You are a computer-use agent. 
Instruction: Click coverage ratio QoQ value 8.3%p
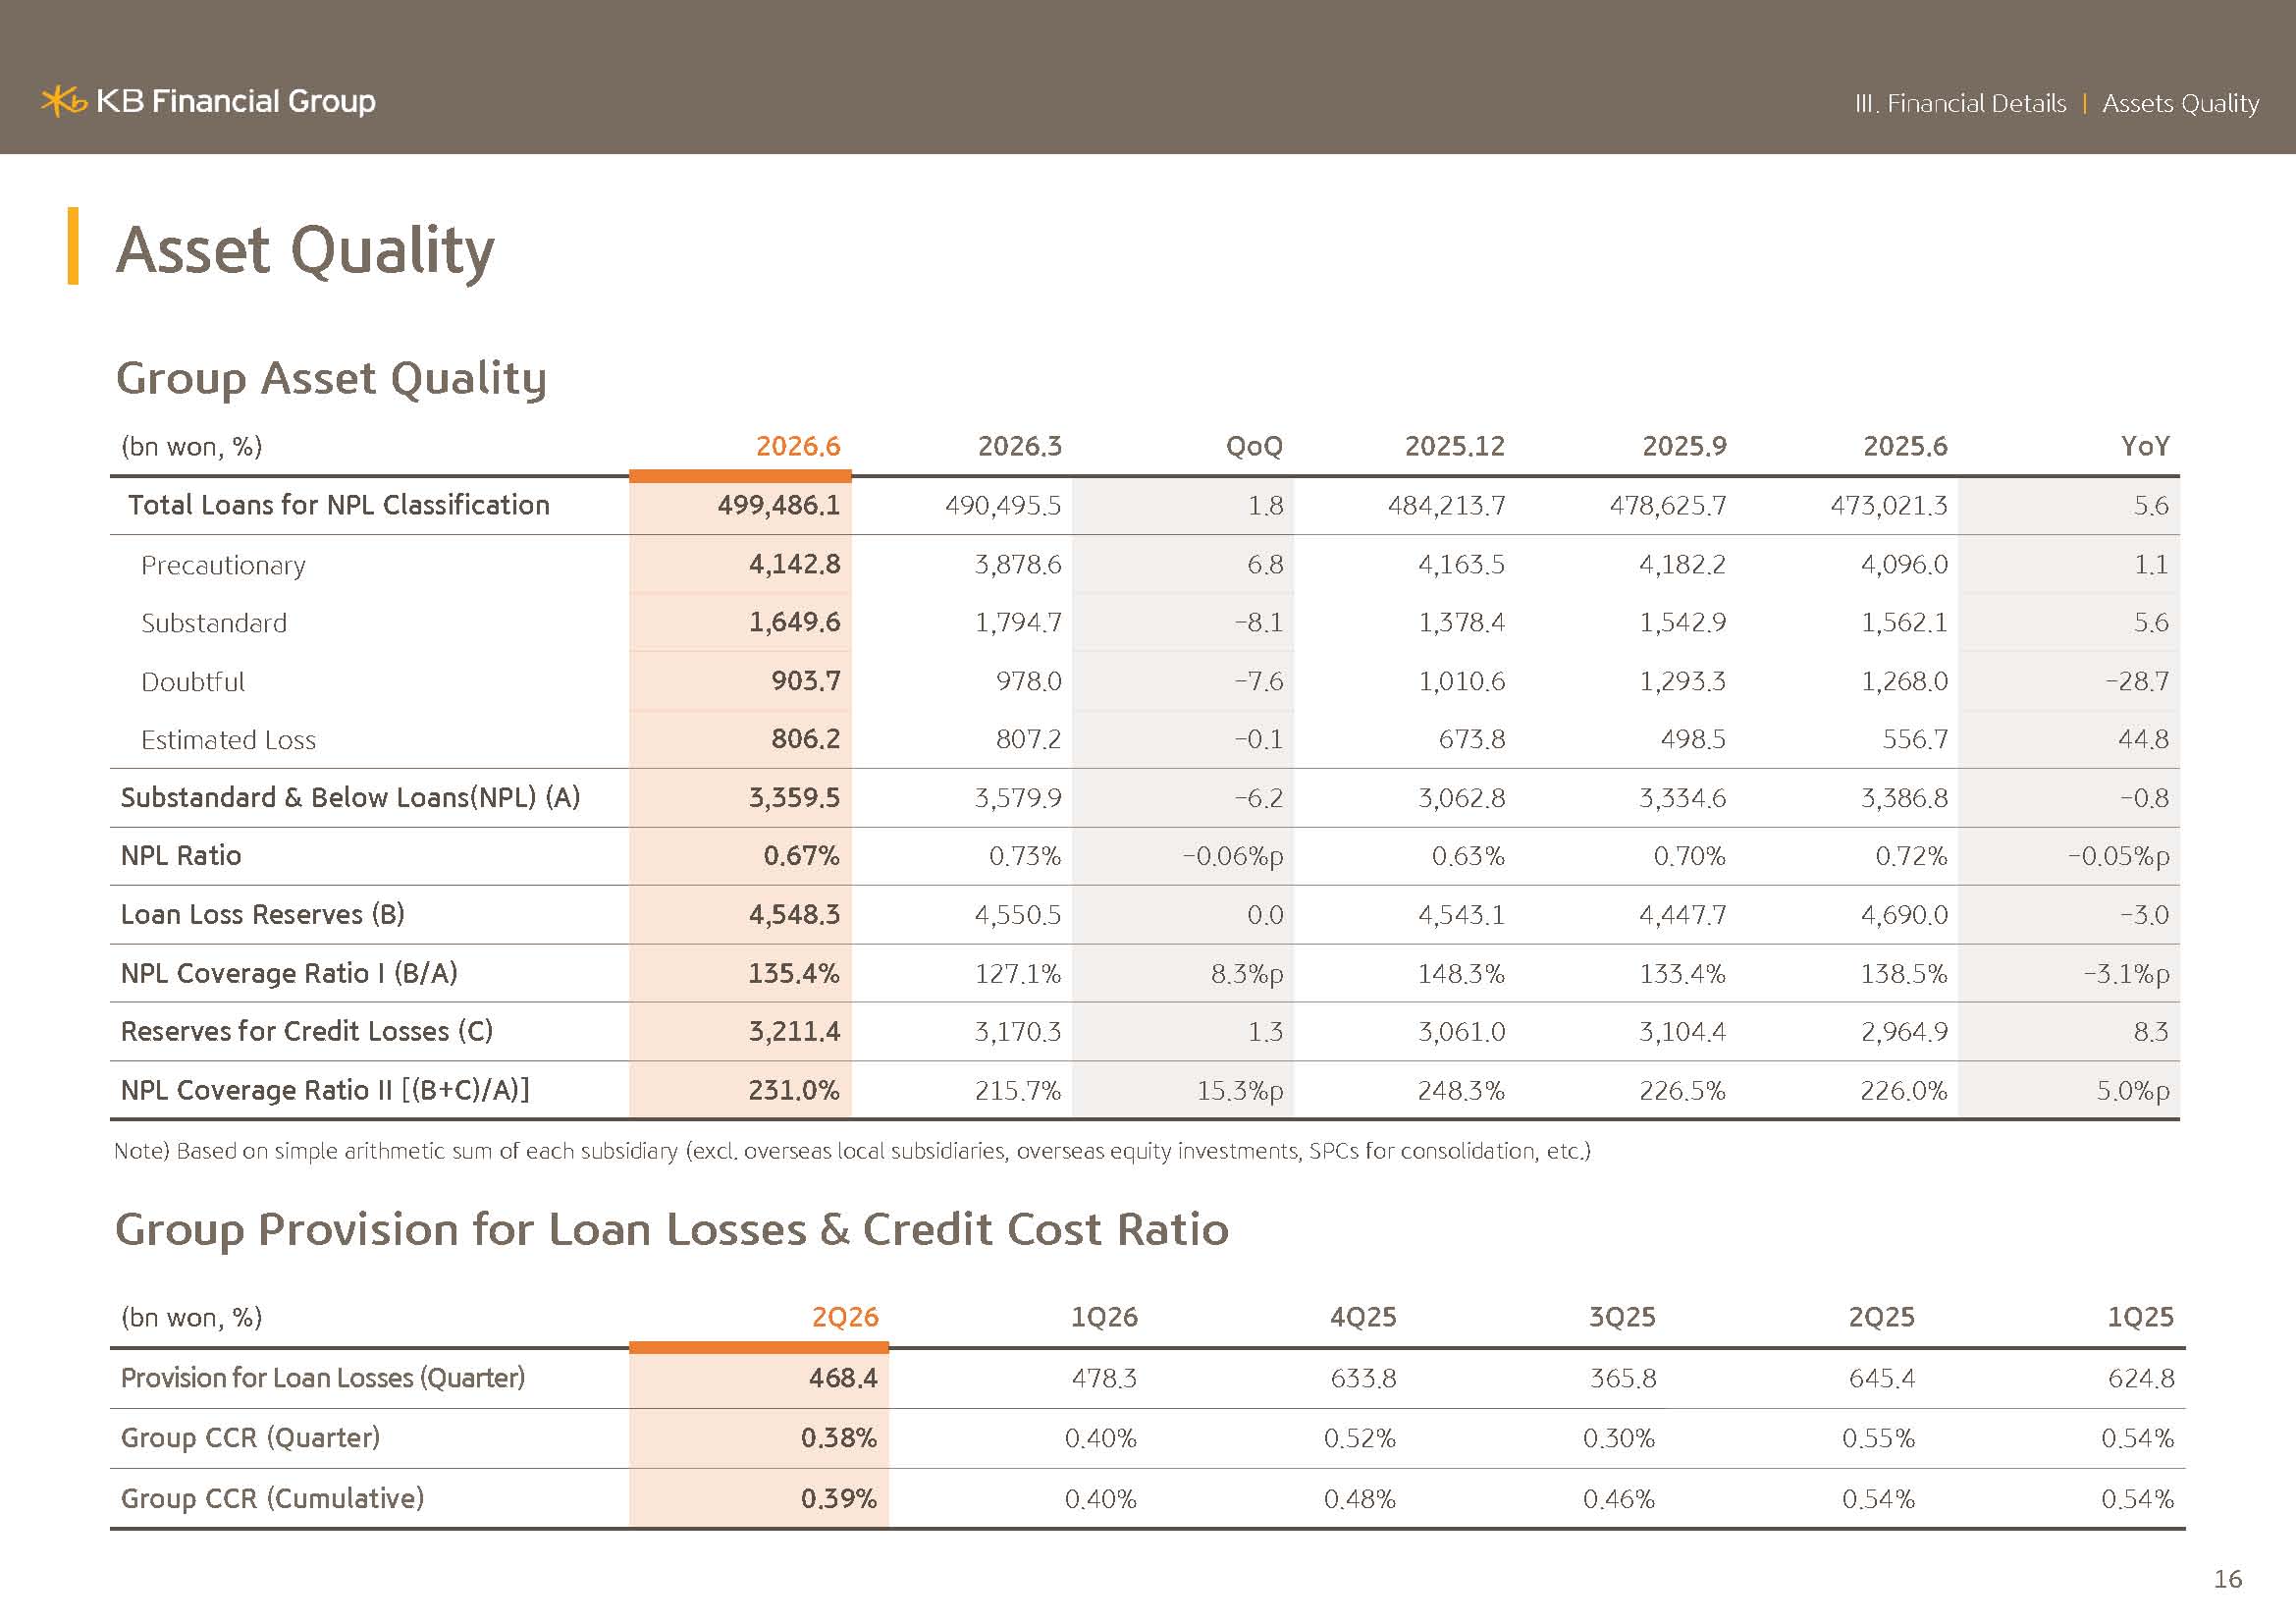pos(1247,974)
